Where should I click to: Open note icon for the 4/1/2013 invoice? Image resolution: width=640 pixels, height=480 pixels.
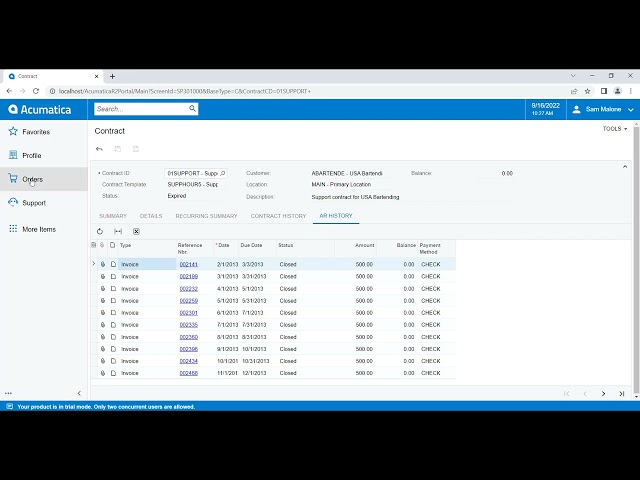pyautogui.click(x=113, y=289)
